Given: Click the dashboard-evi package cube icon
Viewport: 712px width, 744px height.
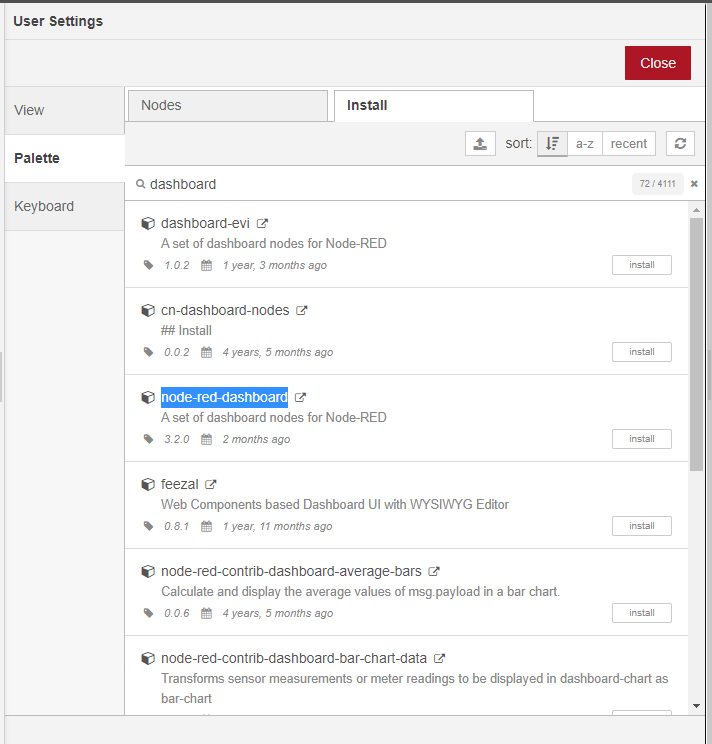Looking at the screenshot, I should click(x=148, y=223).
